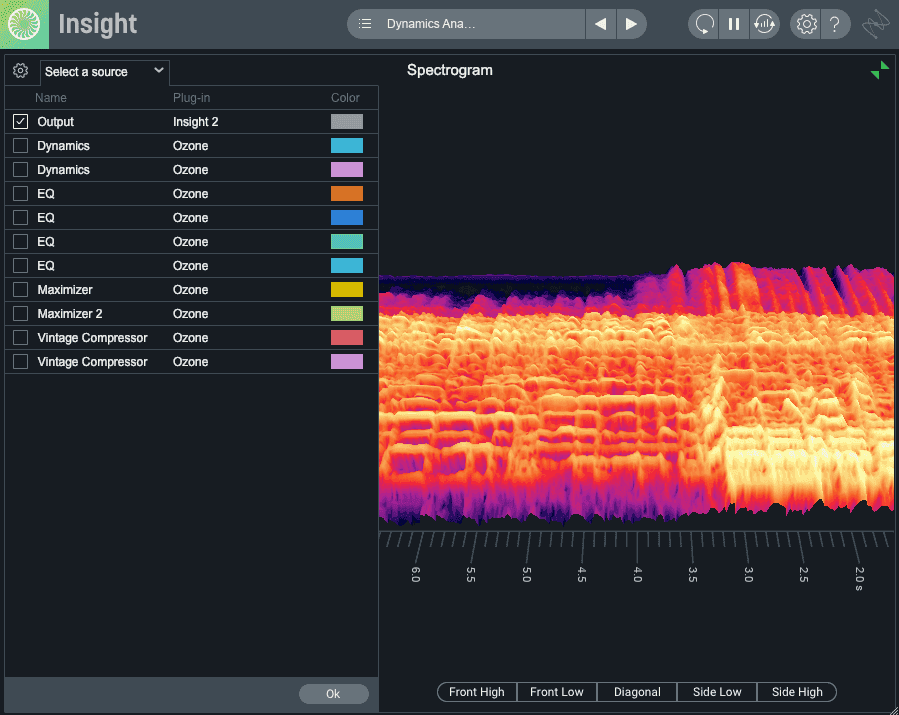Click the iZotope logo at top right
The width and height of the screenshot is (899, 715).
(876, 24)
